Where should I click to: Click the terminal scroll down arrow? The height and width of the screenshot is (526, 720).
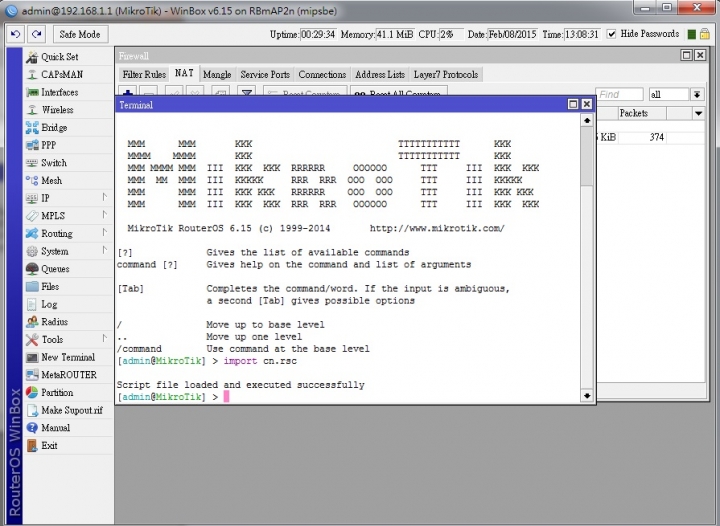(586, 395)
